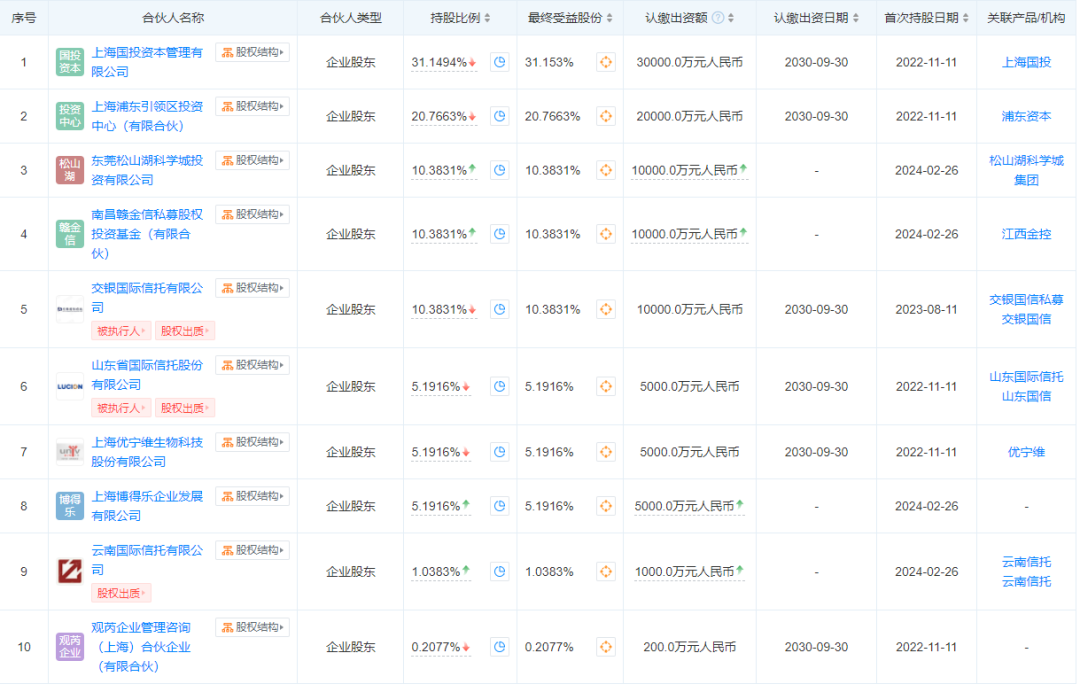Sort by 认缴出资额 using the sort arrows
This screenshot has width=1080, height=692.
(731, 18)
